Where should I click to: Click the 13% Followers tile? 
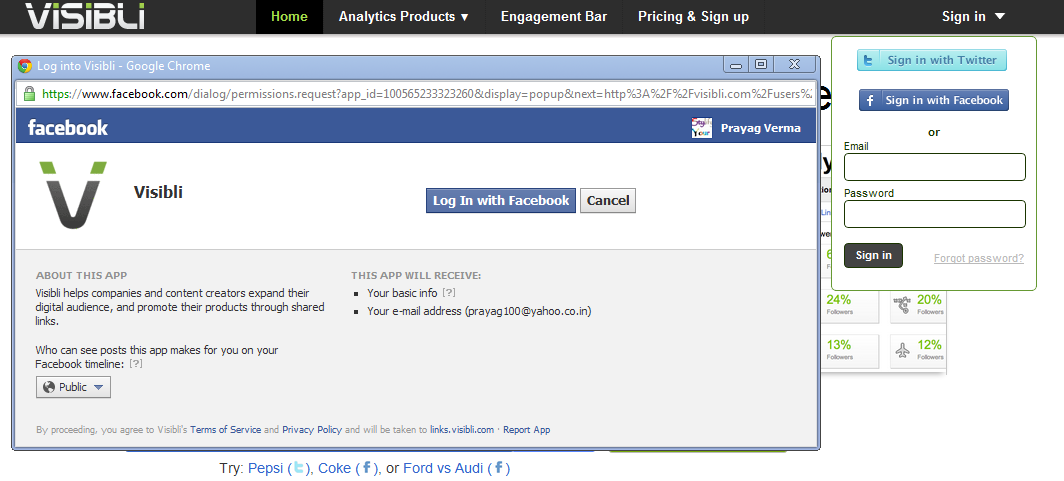pyautogui.click(x=850, y=351)
